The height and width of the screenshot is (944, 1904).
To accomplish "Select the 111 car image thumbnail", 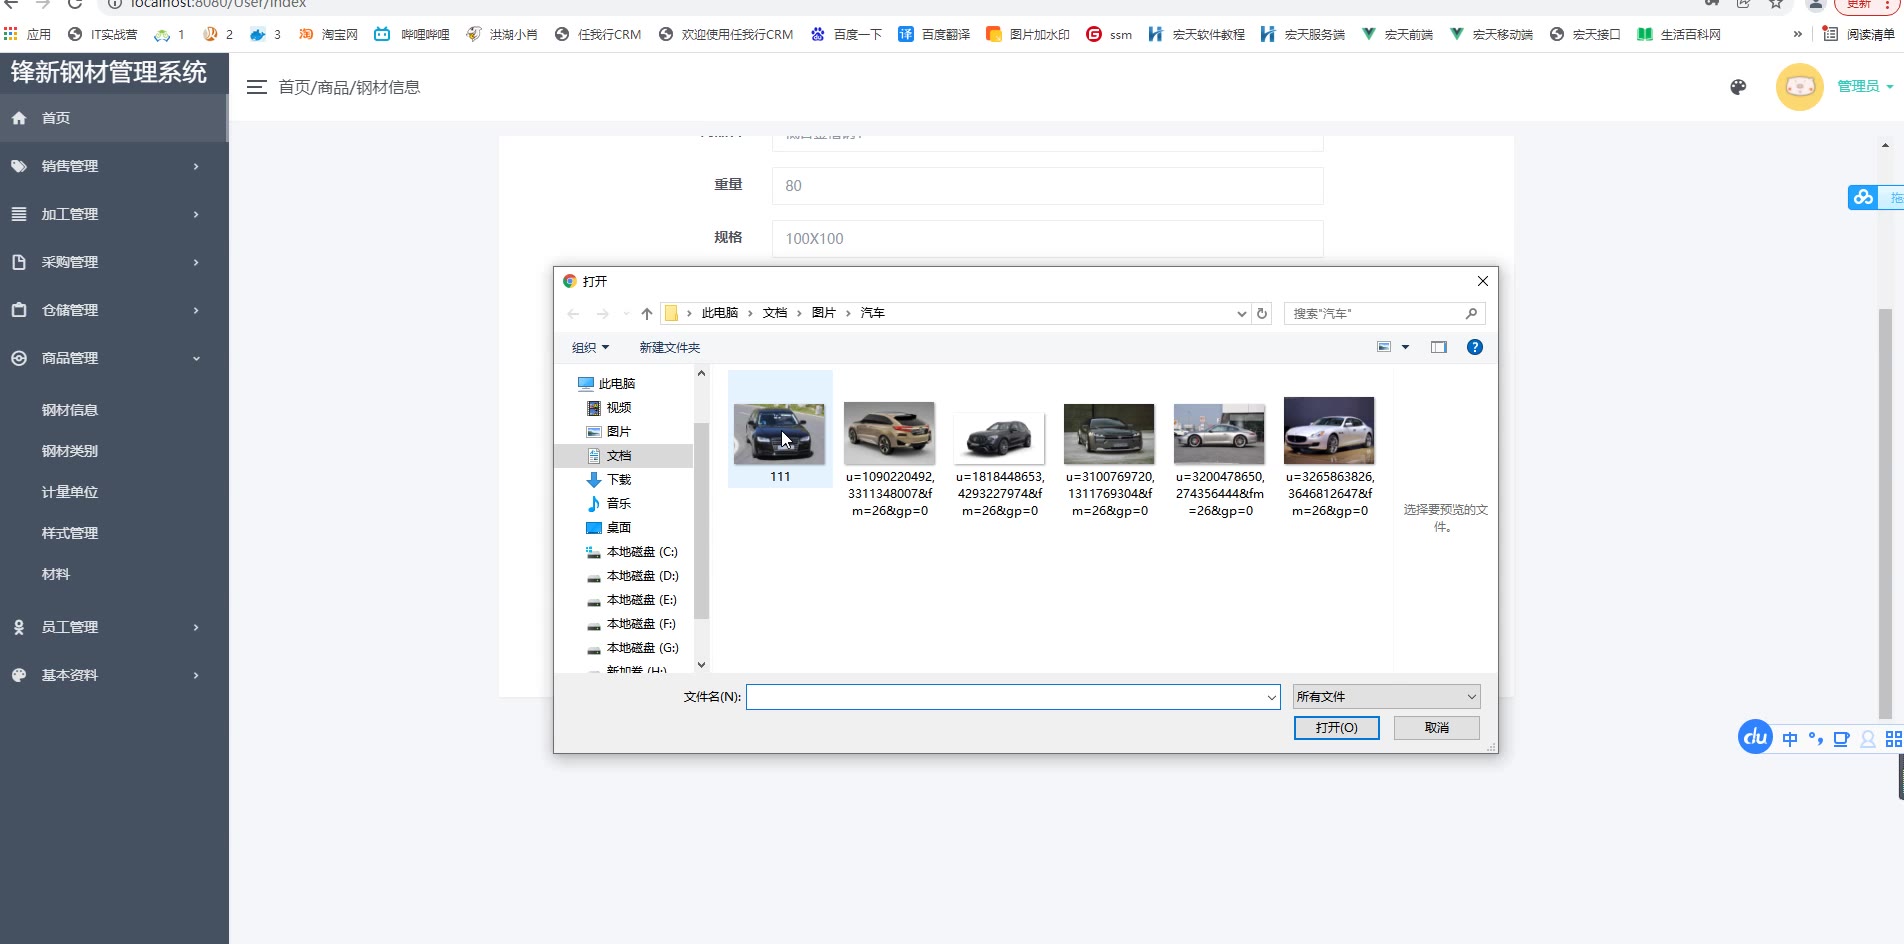I will [x=780, y=434].
